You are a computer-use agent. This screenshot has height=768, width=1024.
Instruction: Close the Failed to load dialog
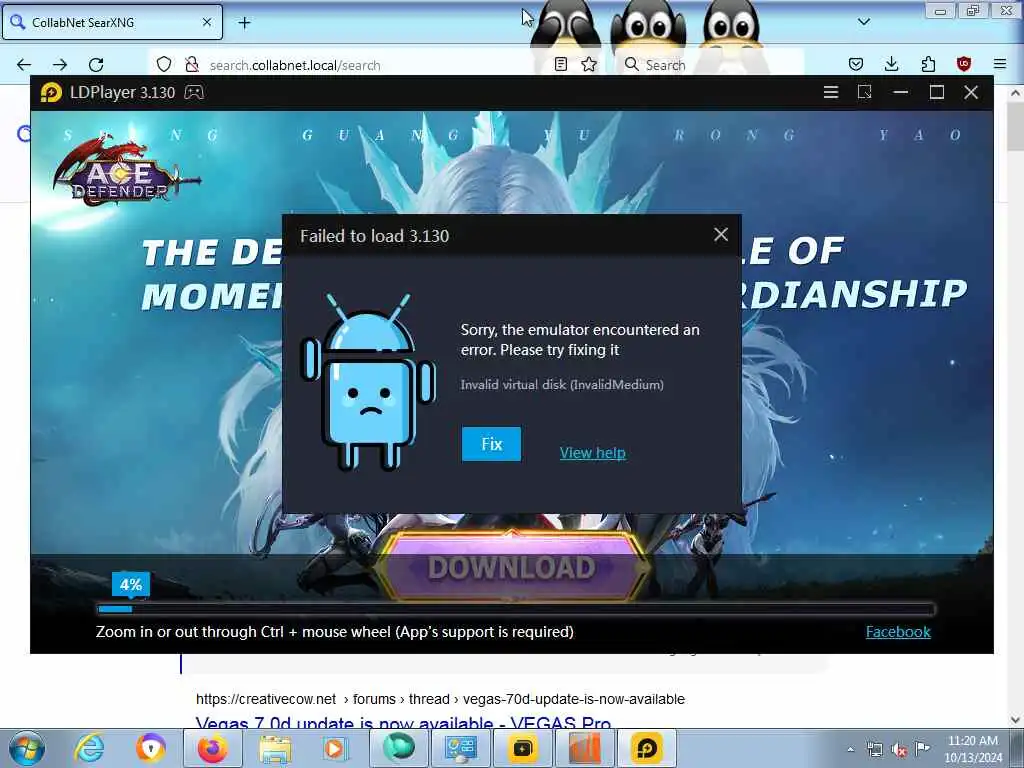click(x=720, y=234)
